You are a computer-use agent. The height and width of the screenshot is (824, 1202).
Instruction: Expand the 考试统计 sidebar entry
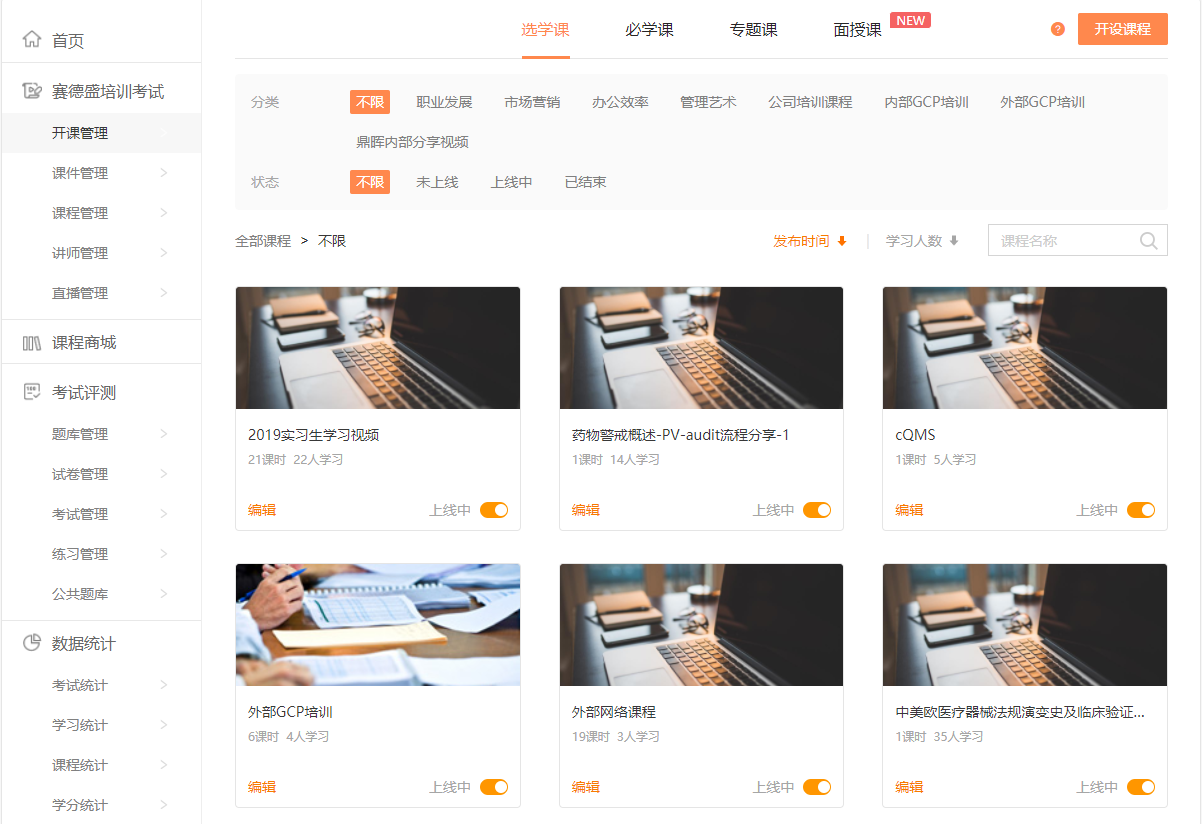coord(164,685)
